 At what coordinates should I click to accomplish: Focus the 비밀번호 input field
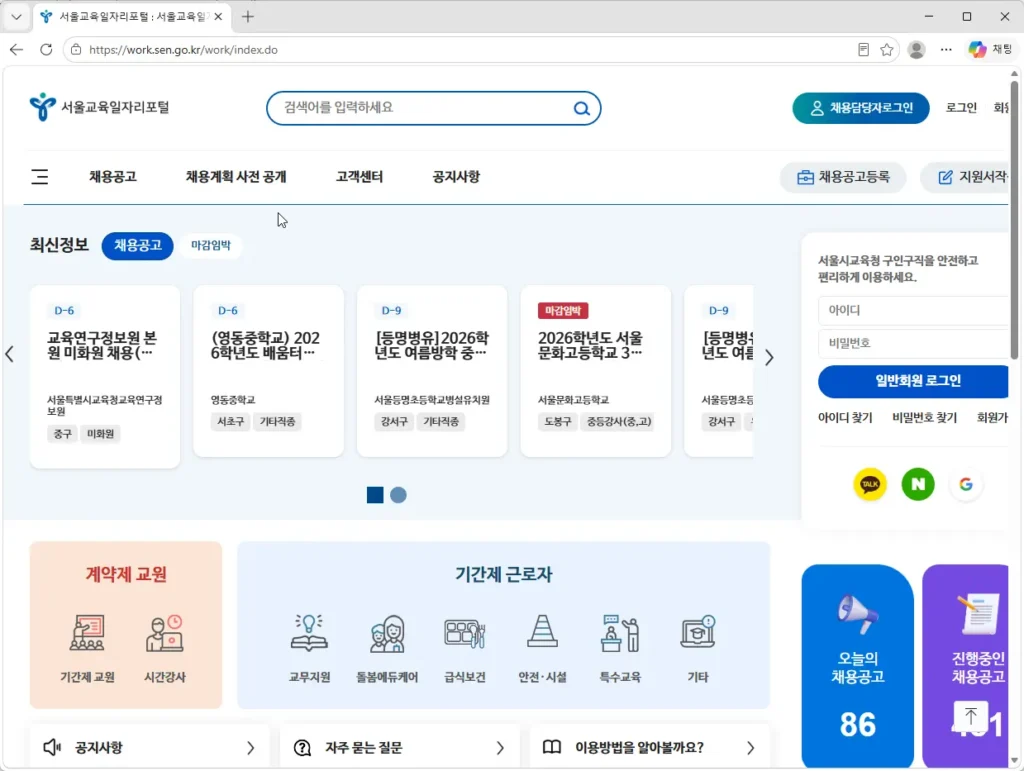pyautogui.click(x=914, y=343)
